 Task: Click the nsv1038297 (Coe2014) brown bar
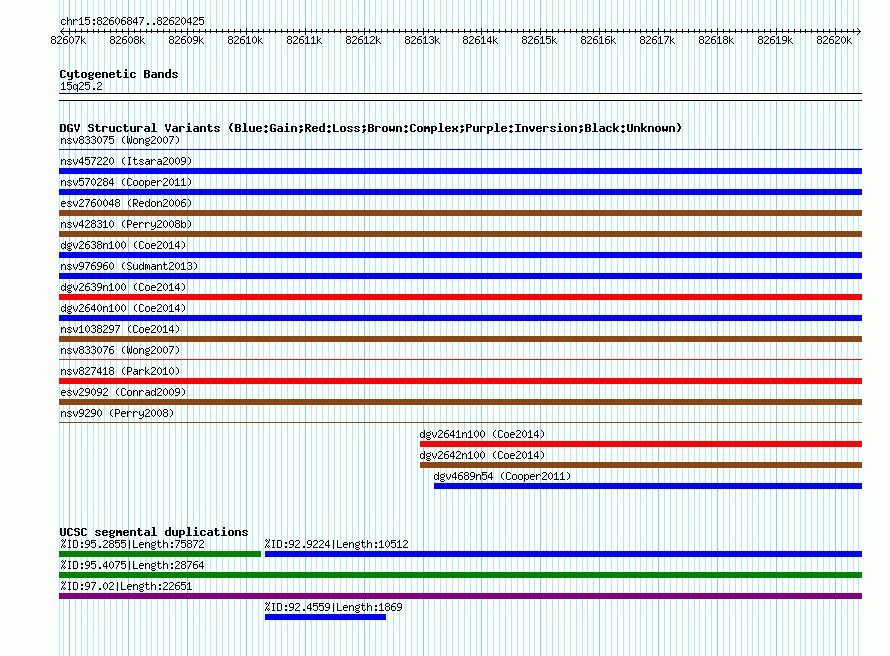(460, 339)
